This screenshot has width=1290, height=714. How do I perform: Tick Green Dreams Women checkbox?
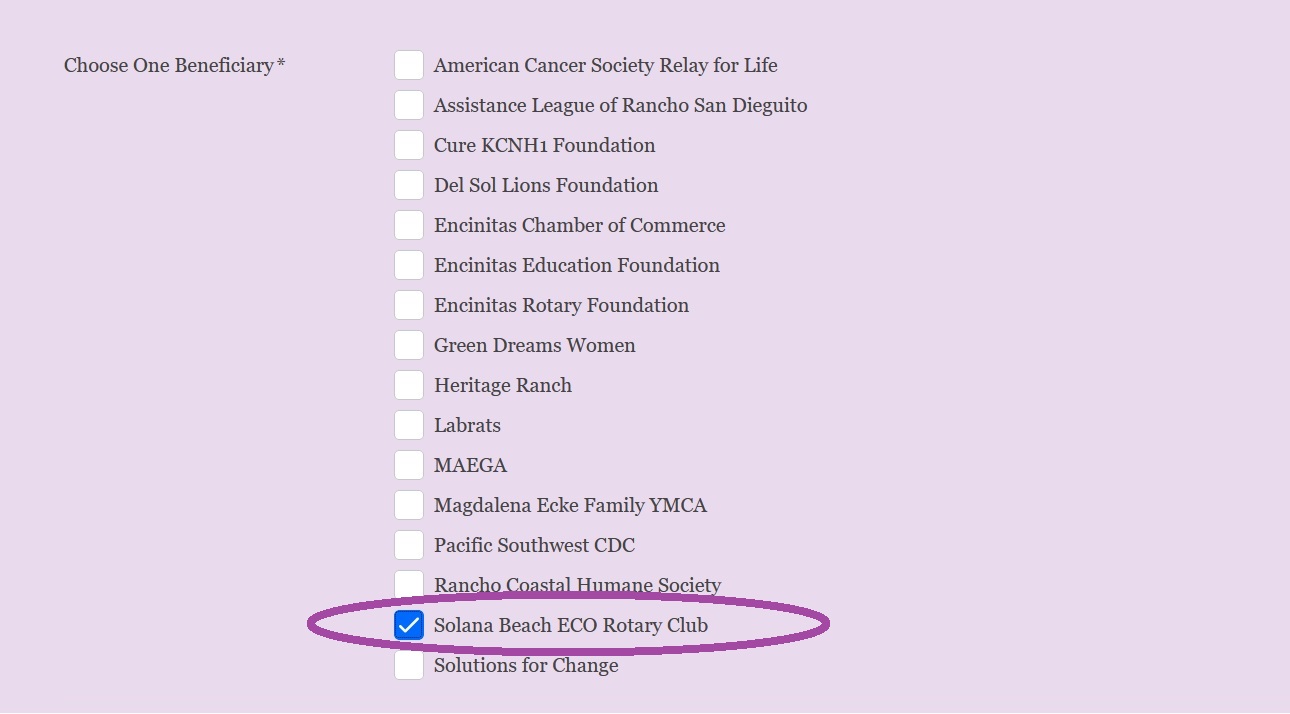pos(409,345)
